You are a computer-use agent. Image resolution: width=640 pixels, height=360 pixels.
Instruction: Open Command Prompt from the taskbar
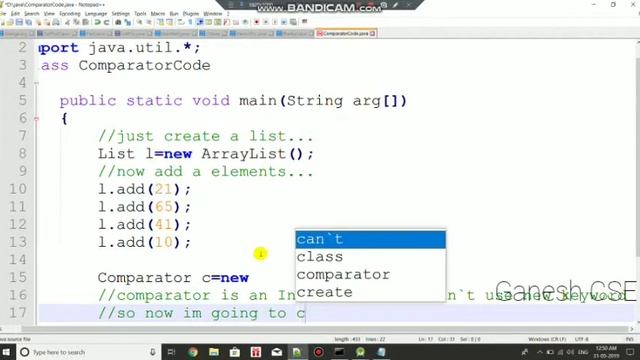[x=339, y=352]
